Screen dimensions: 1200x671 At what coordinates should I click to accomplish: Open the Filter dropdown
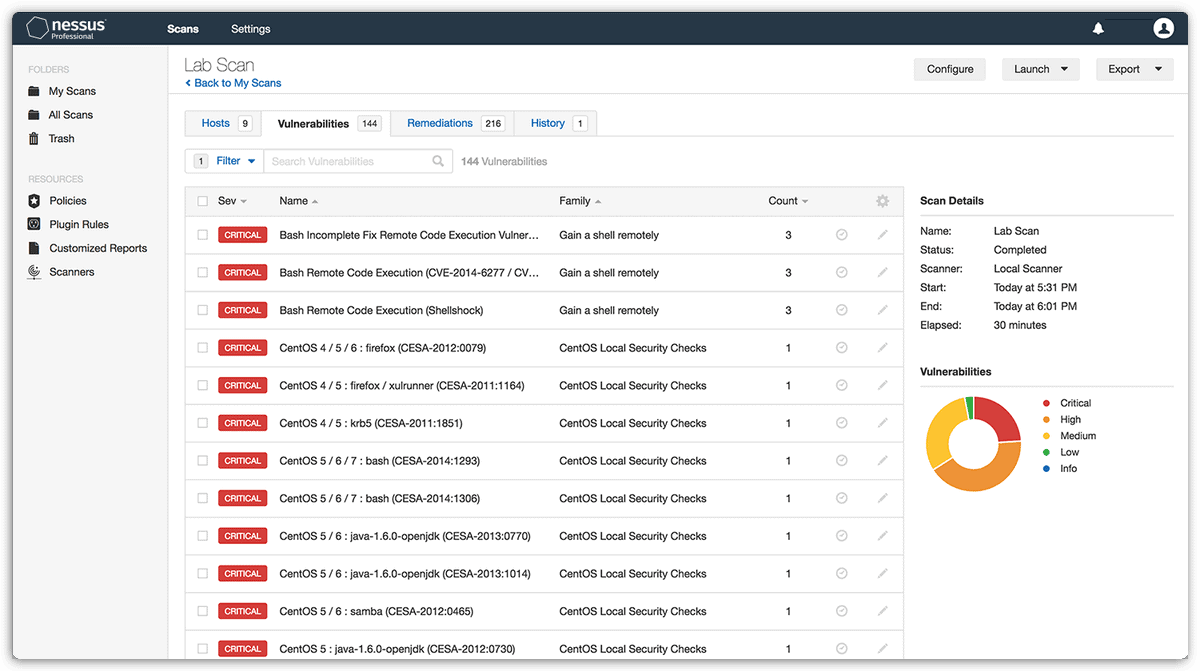tap(224, 161)
